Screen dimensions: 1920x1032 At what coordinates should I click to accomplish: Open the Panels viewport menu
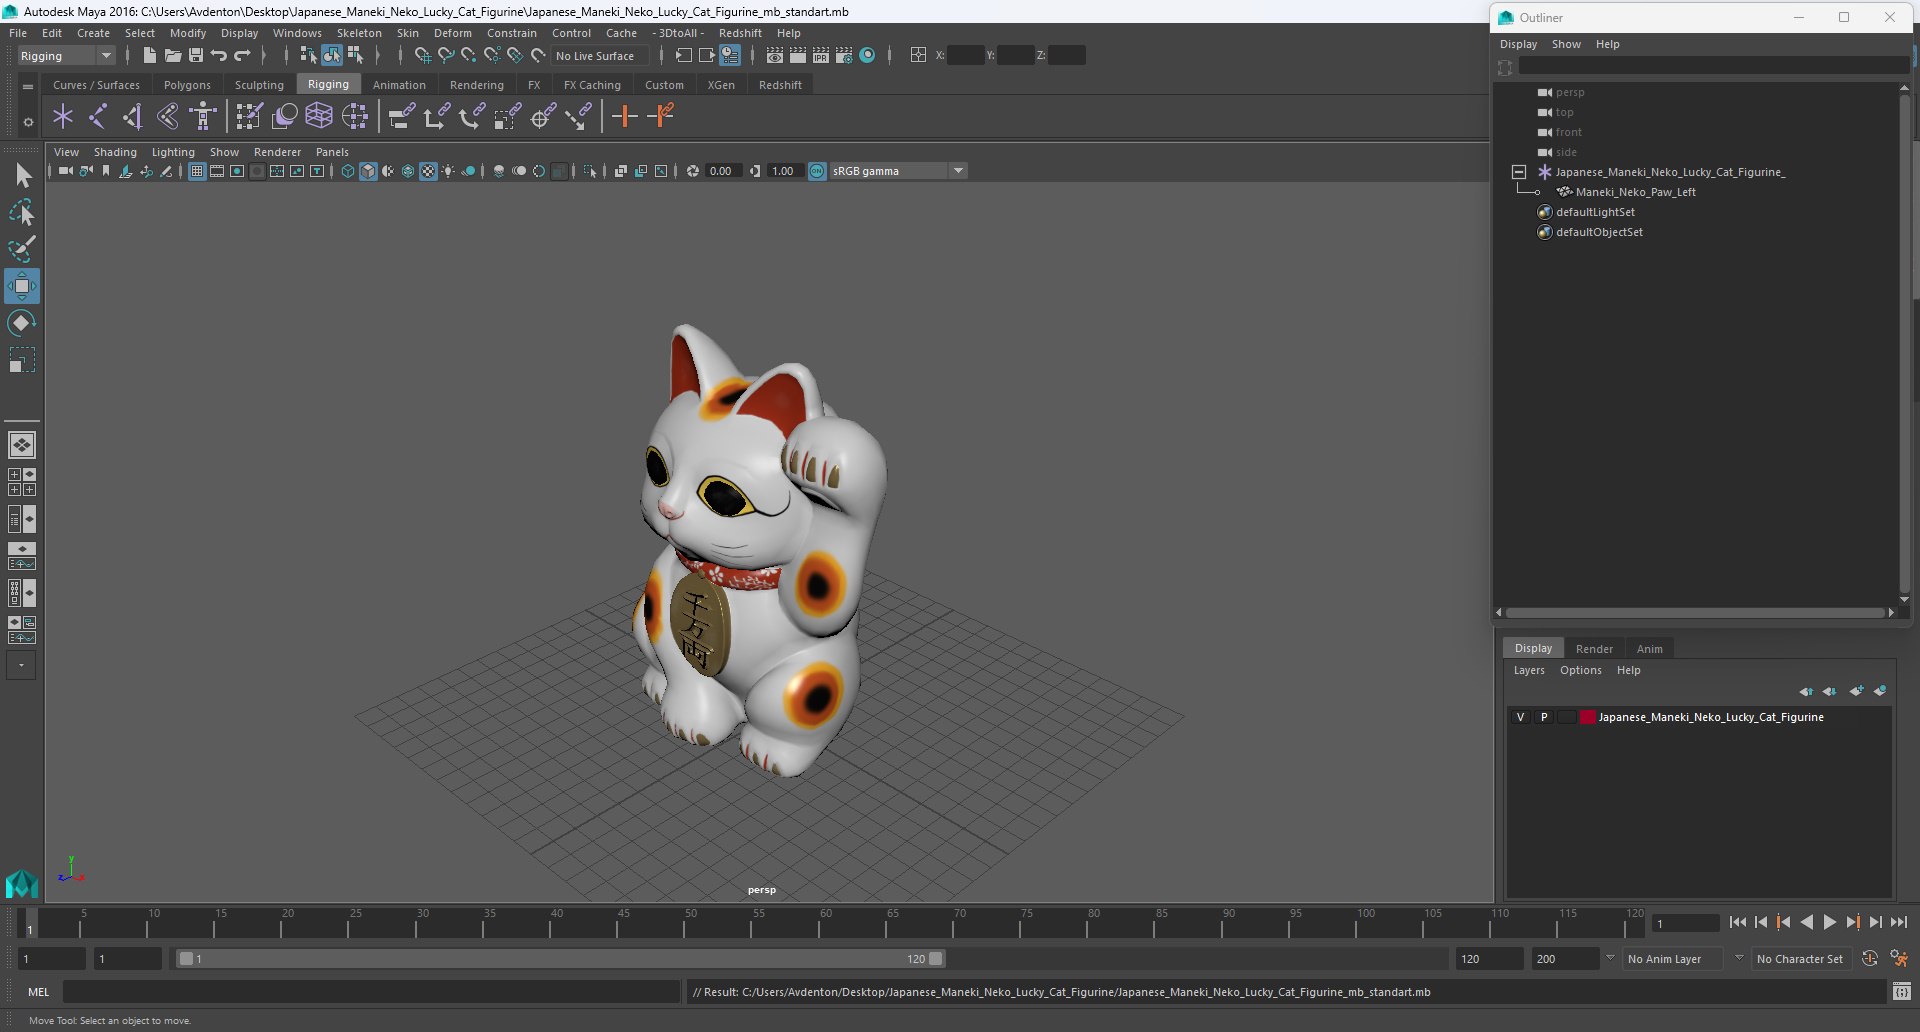click(332, 152)
